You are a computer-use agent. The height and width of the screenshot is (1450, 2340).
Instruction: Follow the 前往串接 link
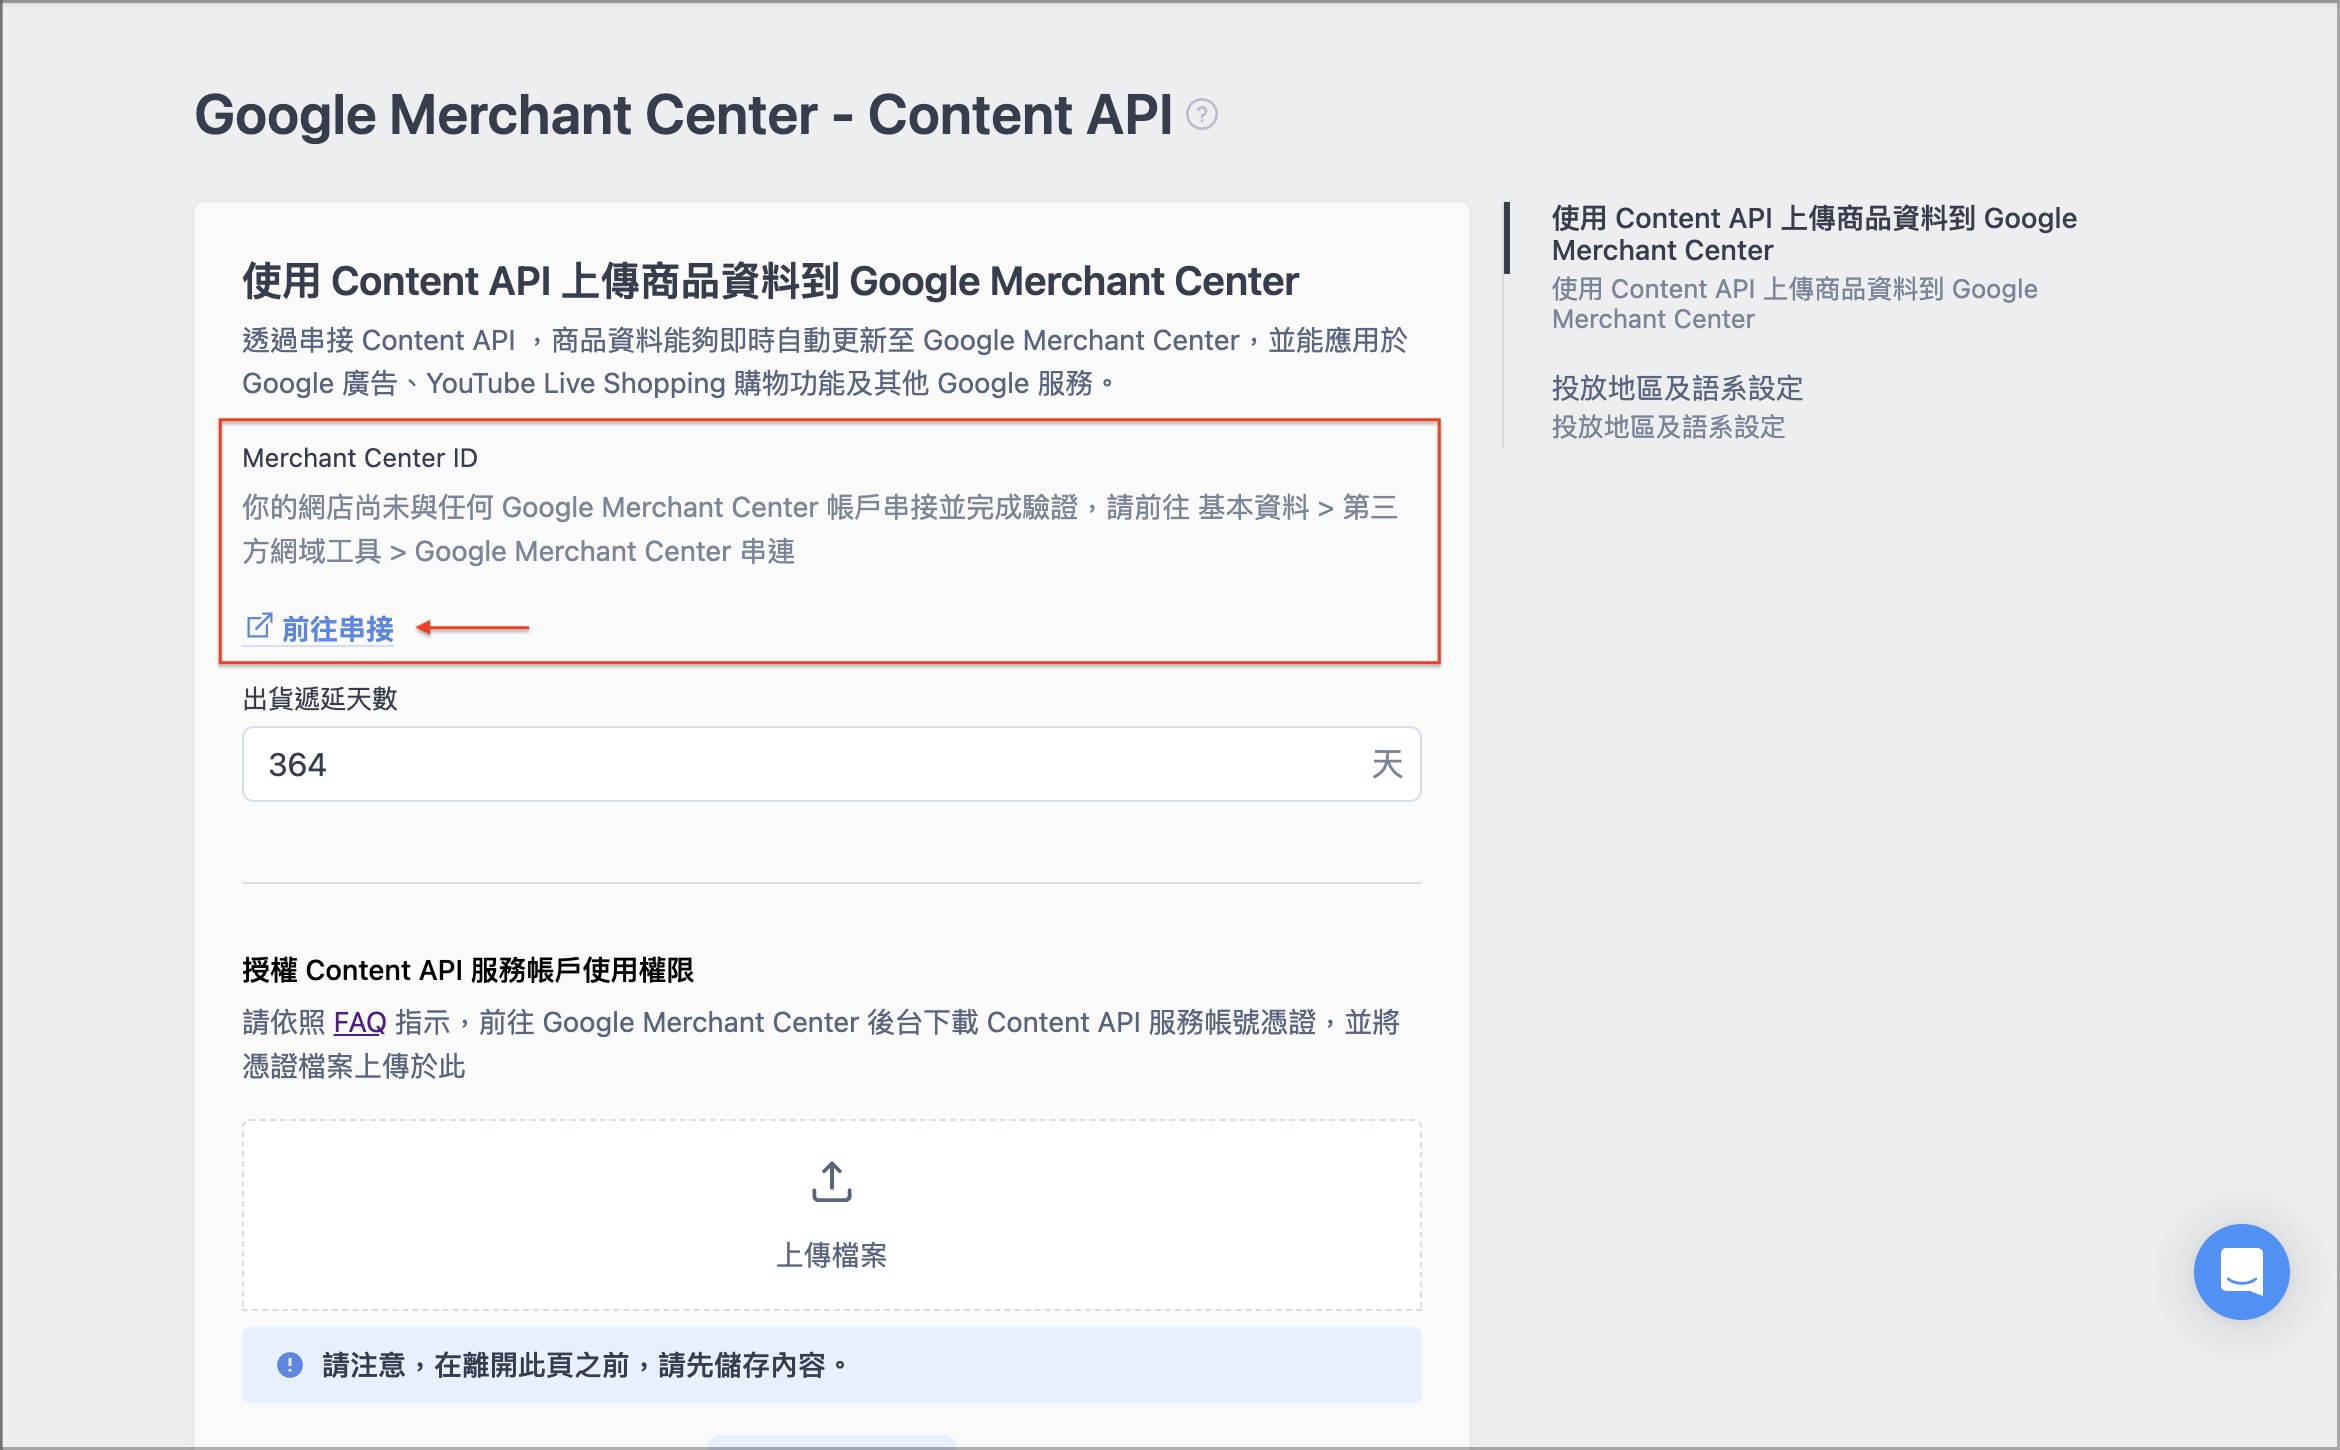pos(338,629)
